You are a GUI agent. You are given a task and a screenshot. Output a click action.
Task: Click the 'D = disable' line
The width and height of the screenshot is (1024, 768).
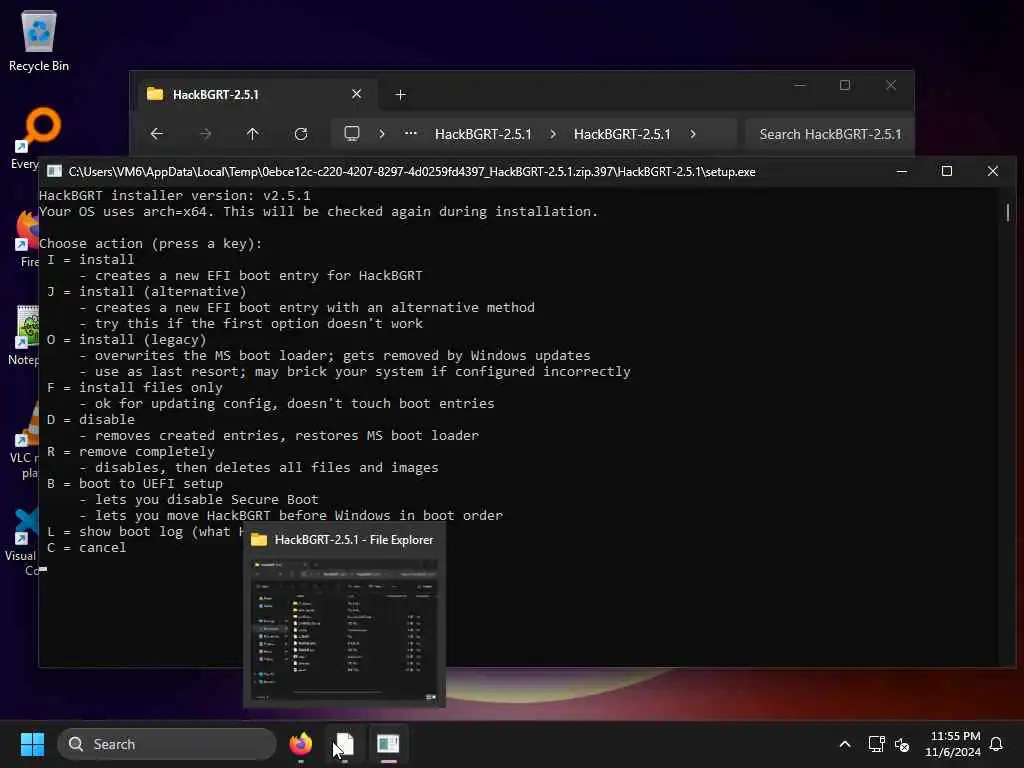(91, 419)
